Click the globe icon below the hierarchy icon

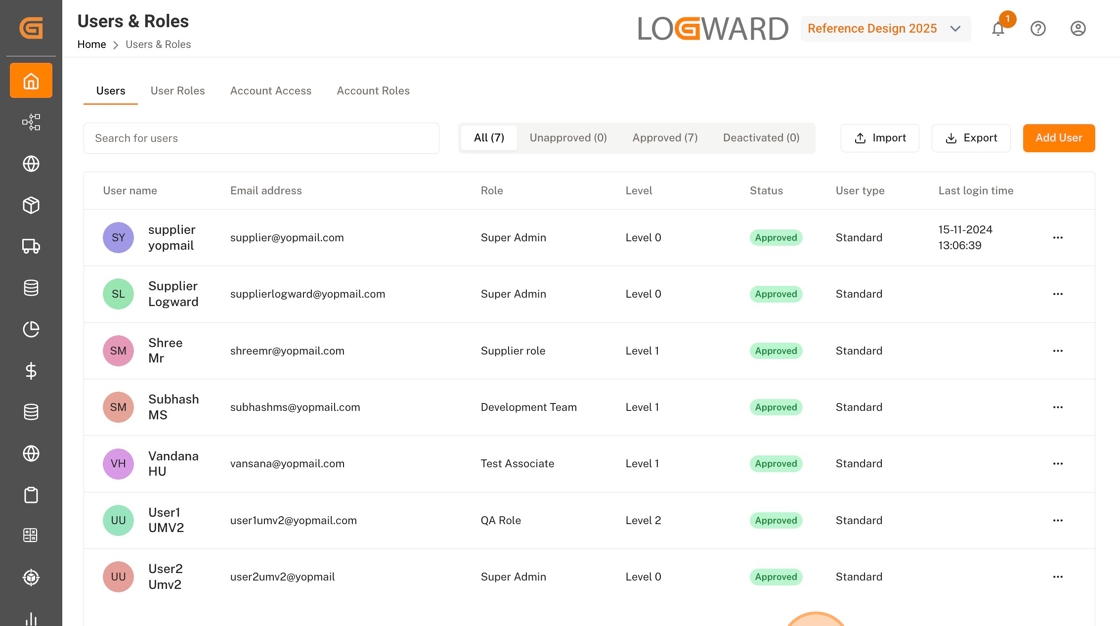[x=31, y=164]
